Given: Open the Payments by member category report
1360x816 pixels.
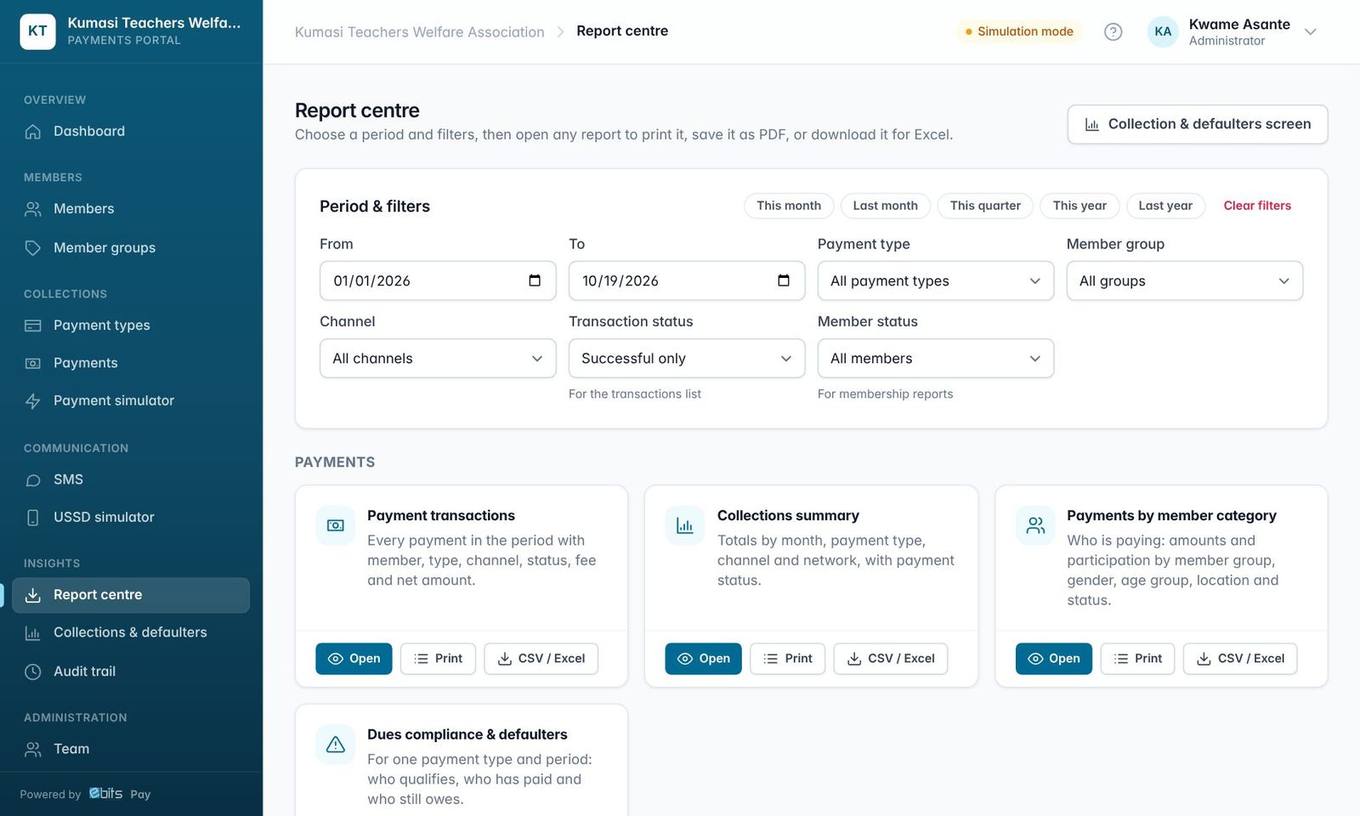Looking at the screenshot, I should (x=1054, y=659).
